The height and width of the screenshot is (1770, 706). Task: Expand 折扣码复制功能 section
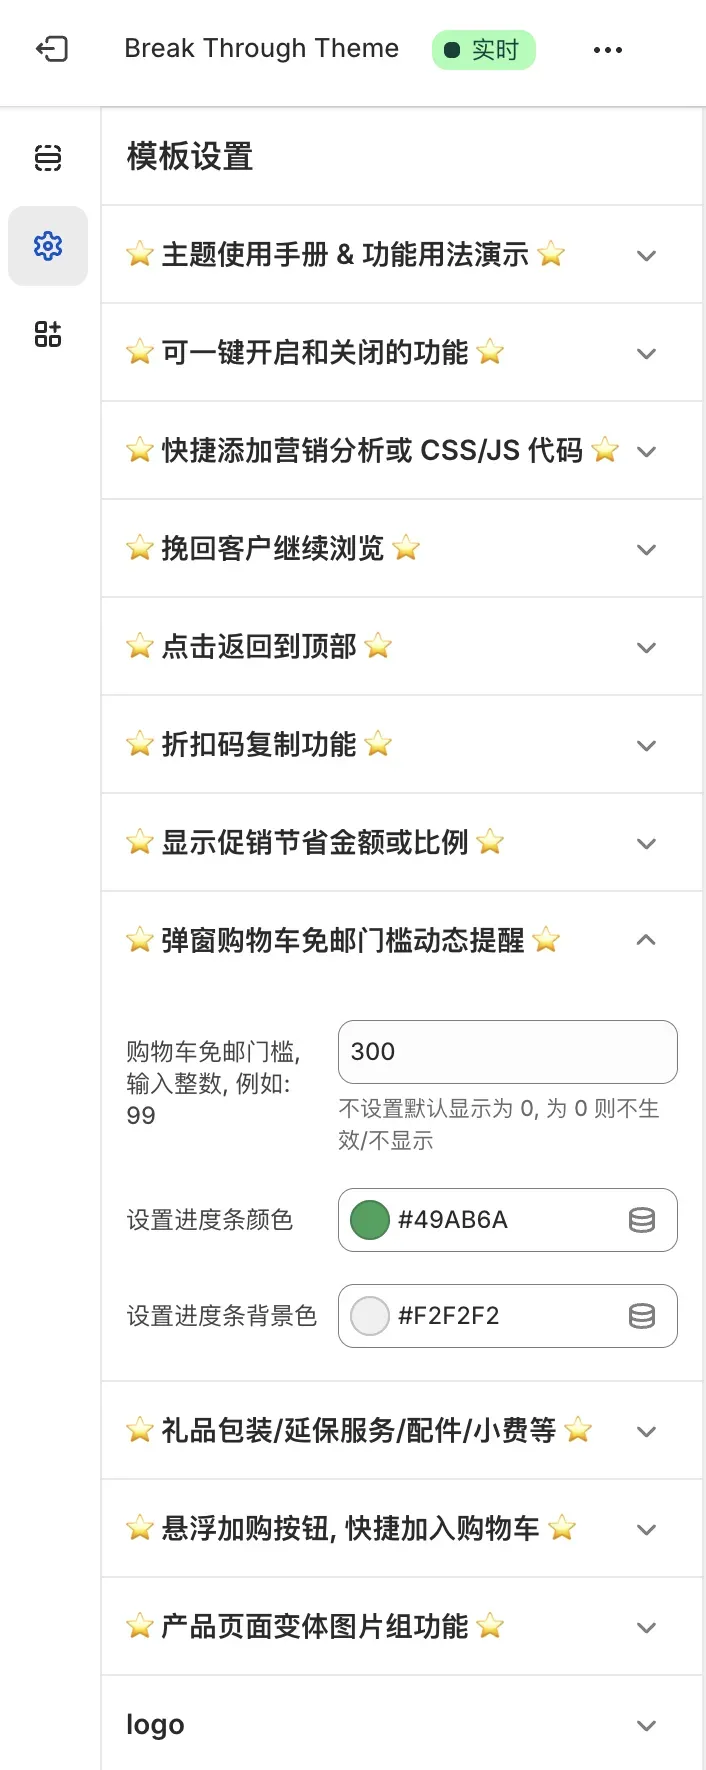(646, 745)
